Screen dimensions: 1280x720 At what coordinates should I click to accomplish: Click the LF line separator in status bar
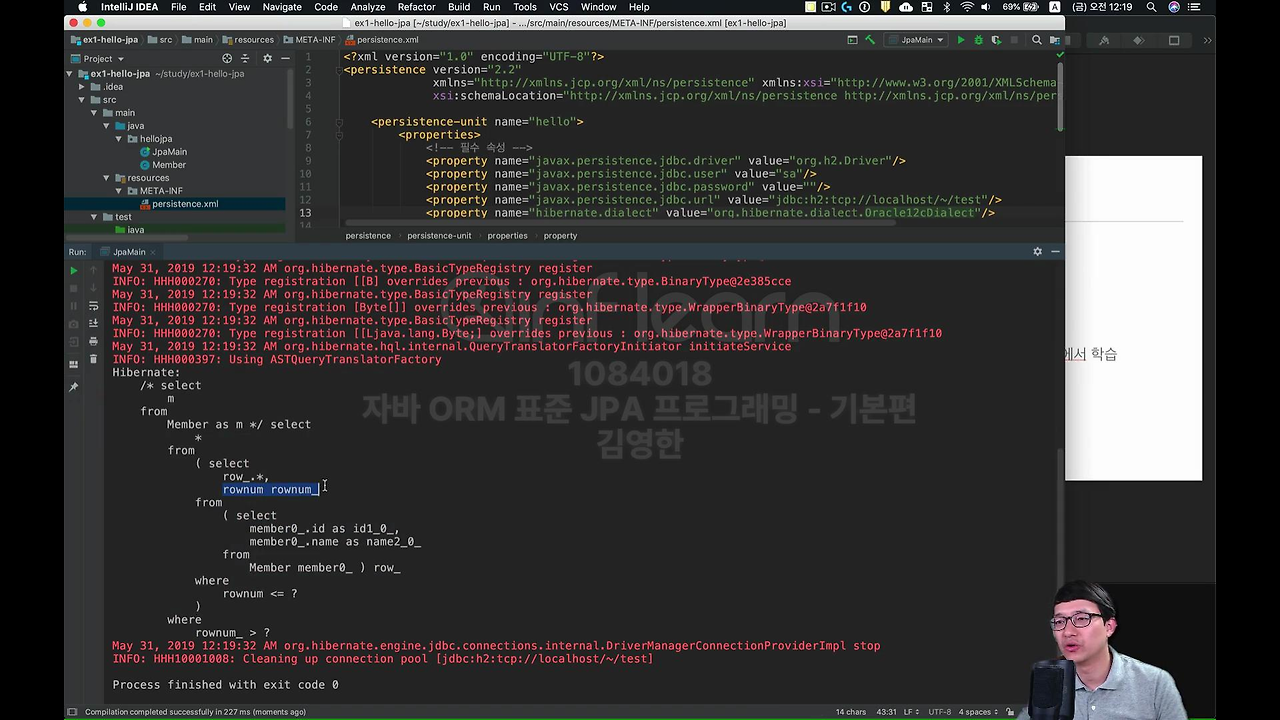click(912, 712)
